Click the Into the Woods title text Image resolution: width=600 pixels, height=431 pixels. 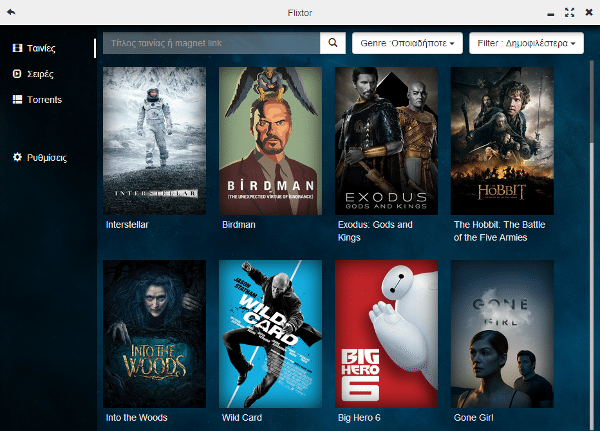136,418
